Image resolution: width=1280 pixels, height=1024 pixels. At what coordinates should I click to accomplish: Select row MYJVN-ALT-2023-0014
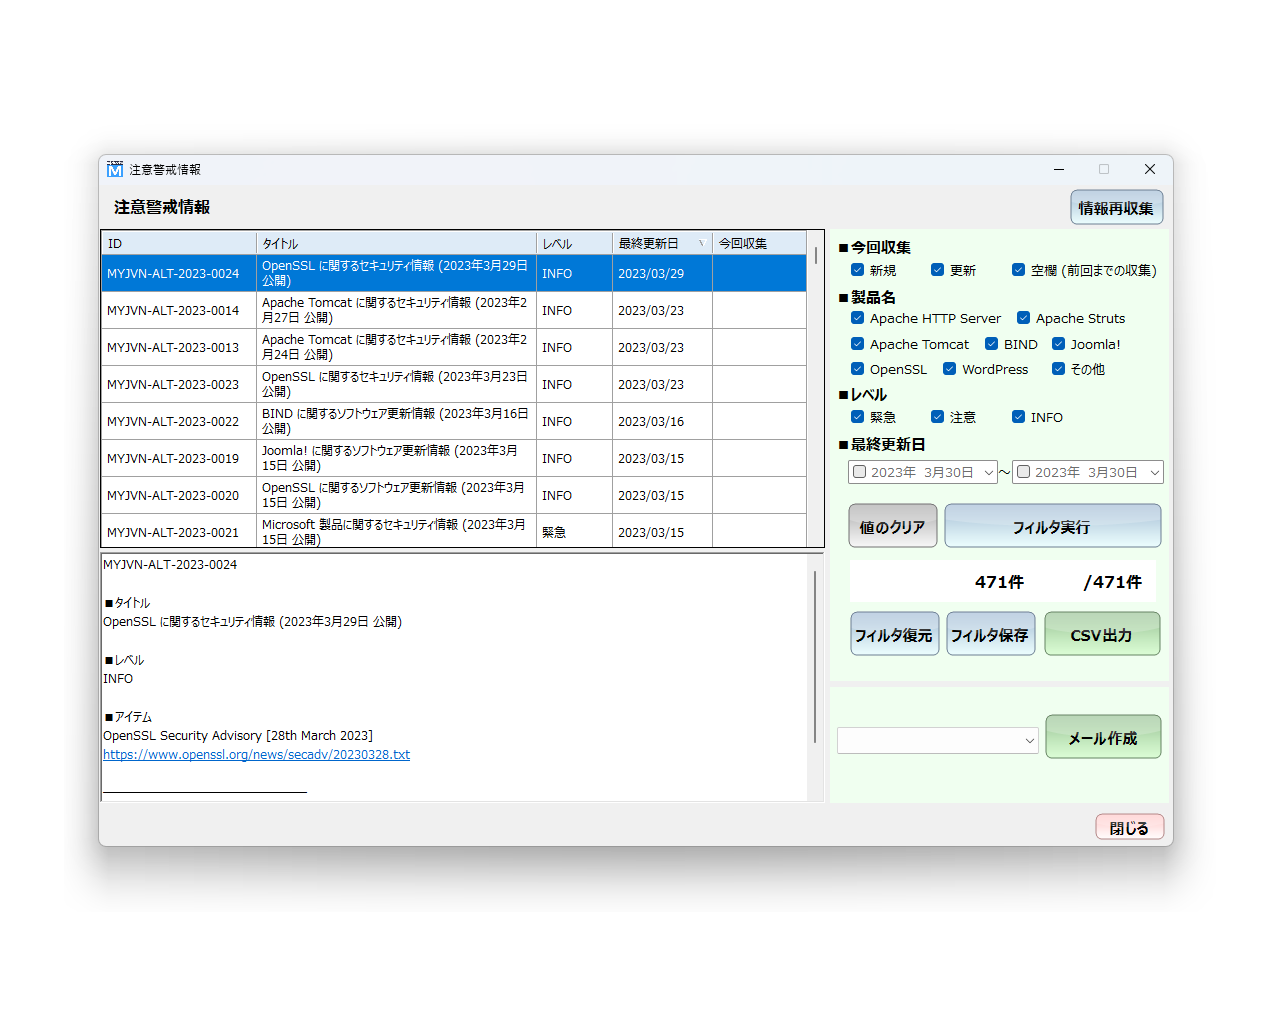[454, 310]
